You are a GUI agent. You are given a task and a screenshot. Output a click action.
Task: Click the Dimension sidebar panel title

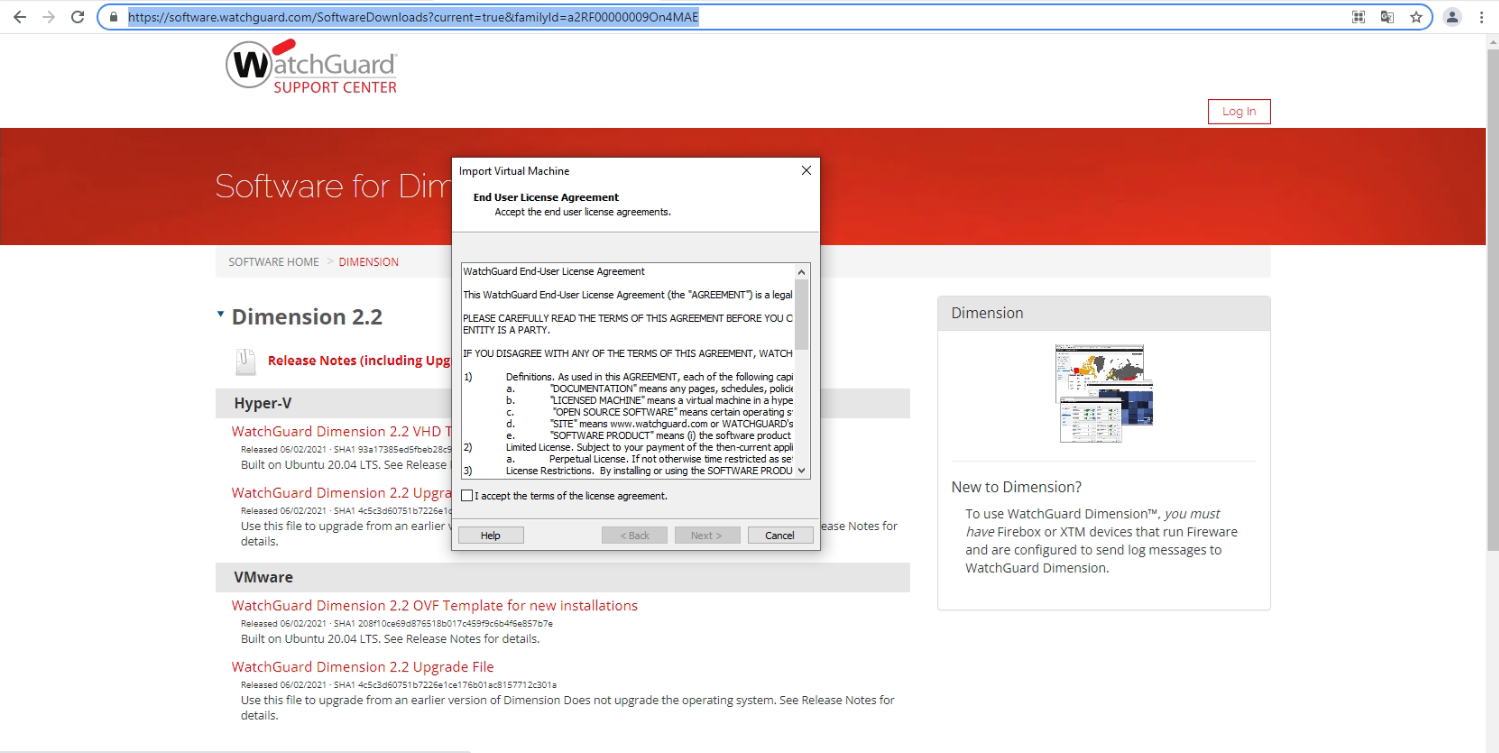click(987, 313)
